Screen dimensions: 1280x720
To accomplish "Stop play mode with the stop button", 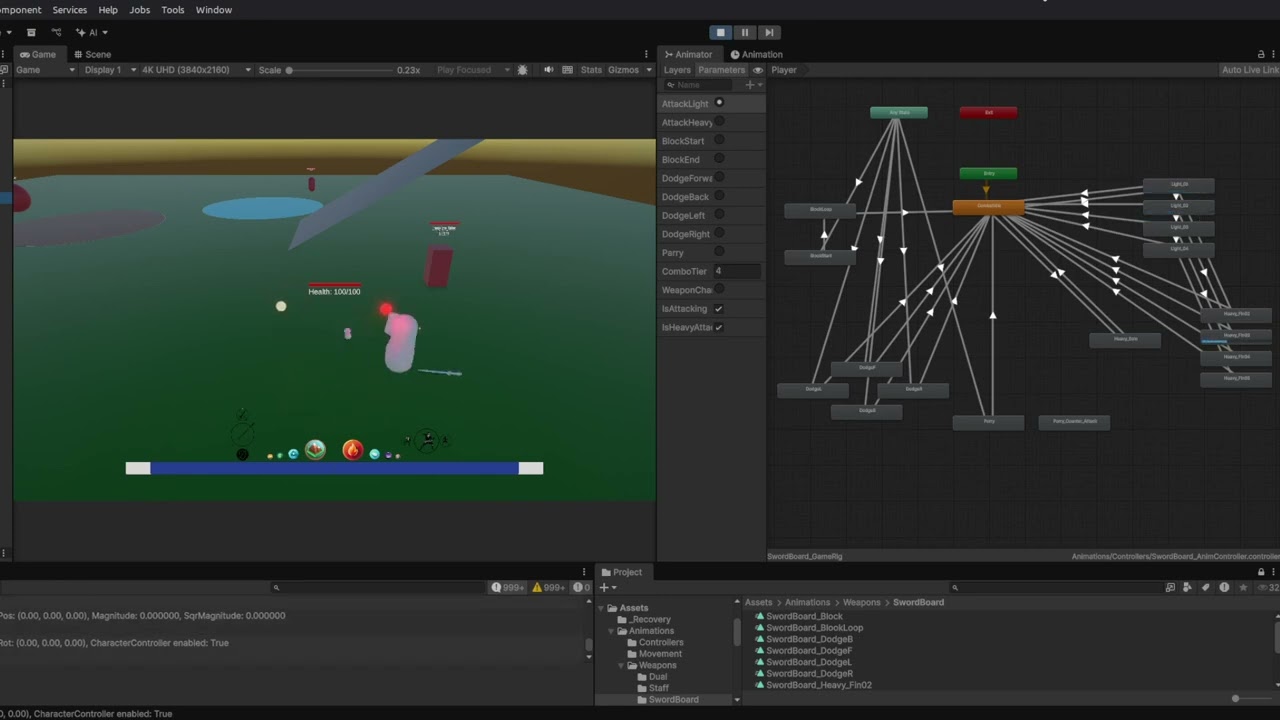I will 720,32.
